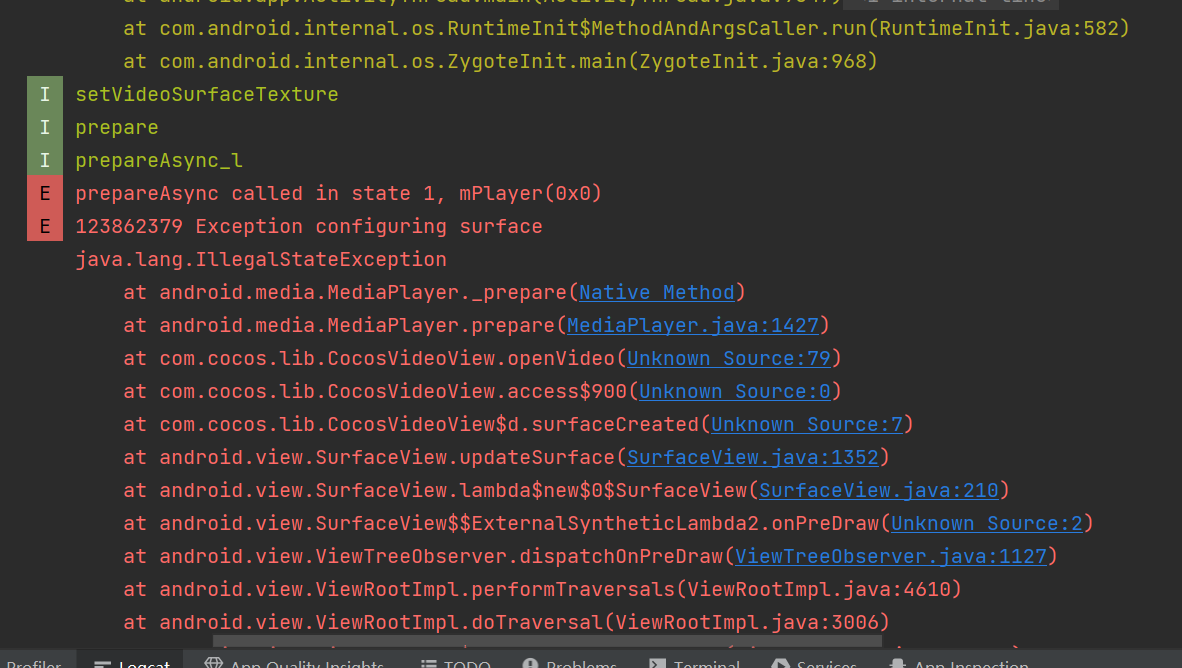The width and height of the screenshot is (1182, 668).
Task: Jump to SurfaceView.java:1352
Action: pos(753,458)
